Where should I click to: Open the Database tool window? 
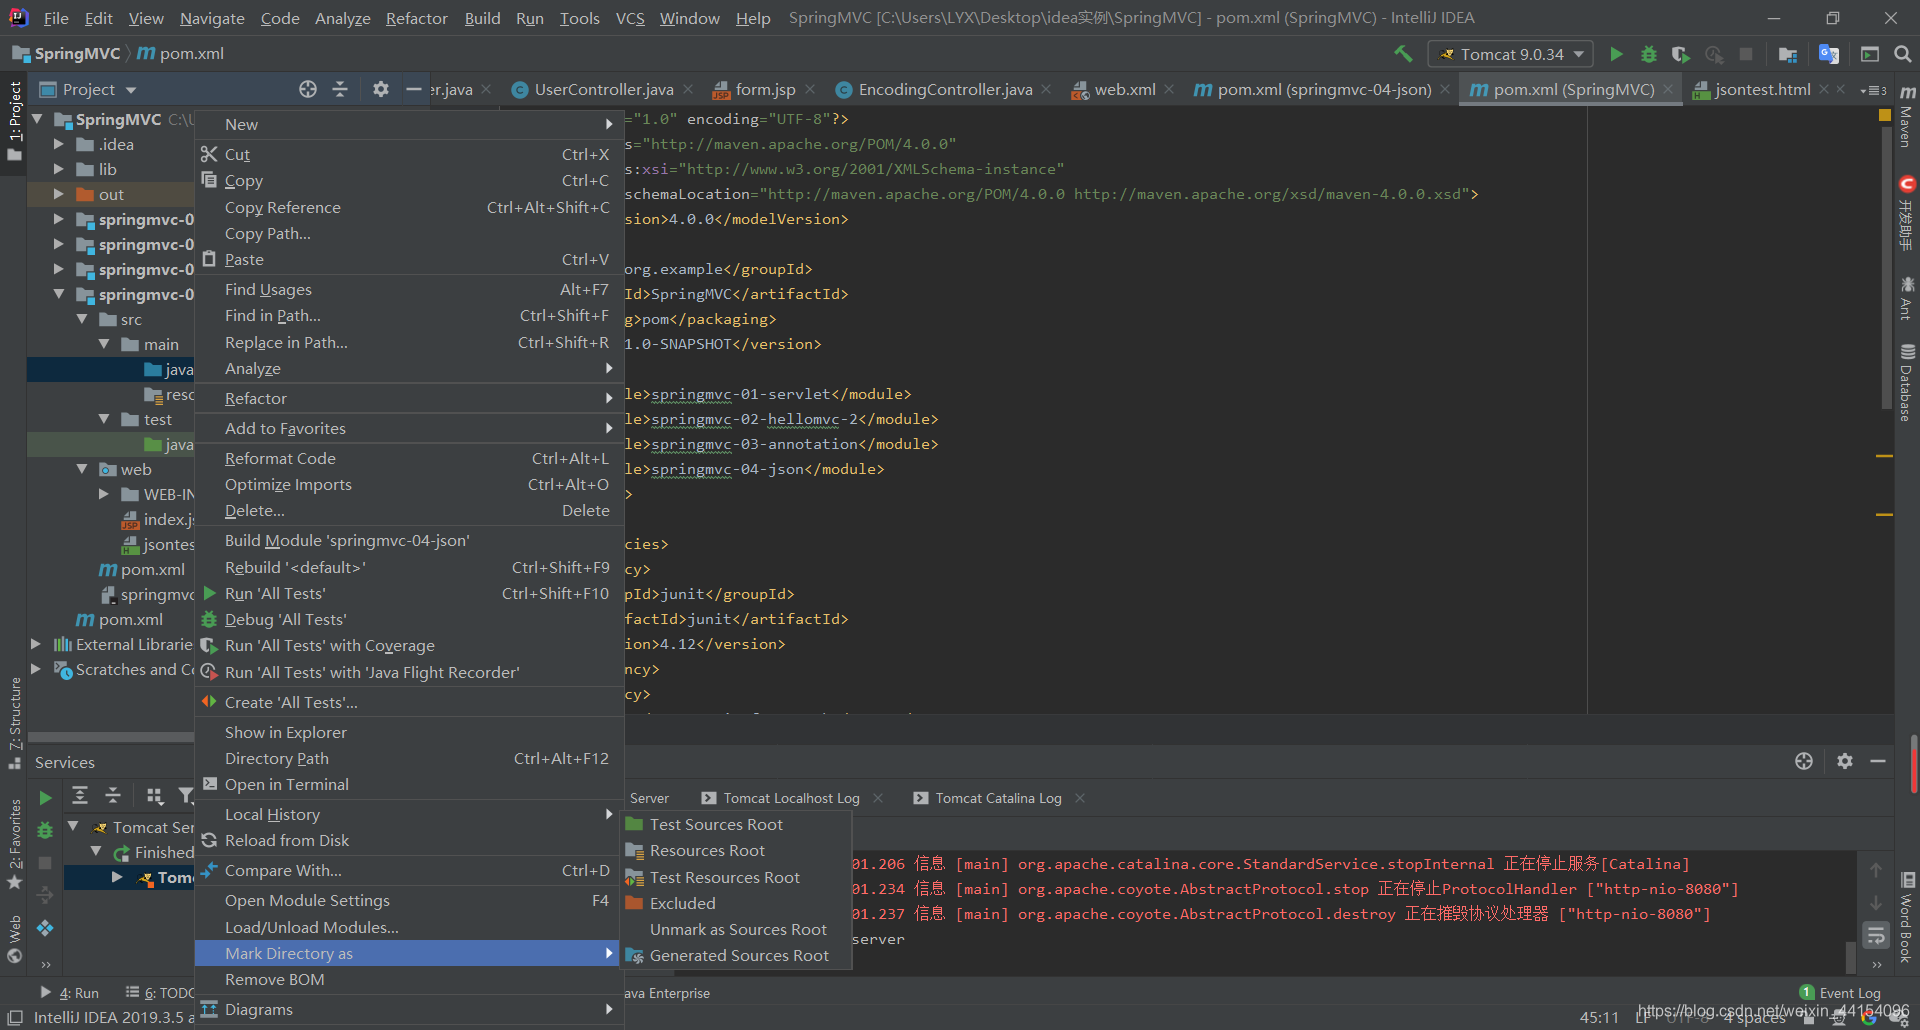tap(1907, 383)
